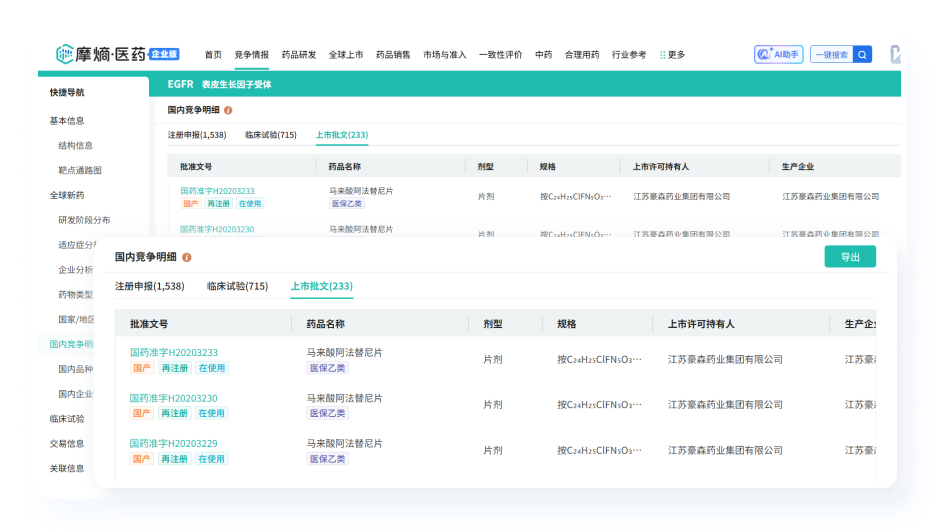Click 医保乙类 tag in H20203229 row
Screen dimensions: 940x532
(327, 459)
